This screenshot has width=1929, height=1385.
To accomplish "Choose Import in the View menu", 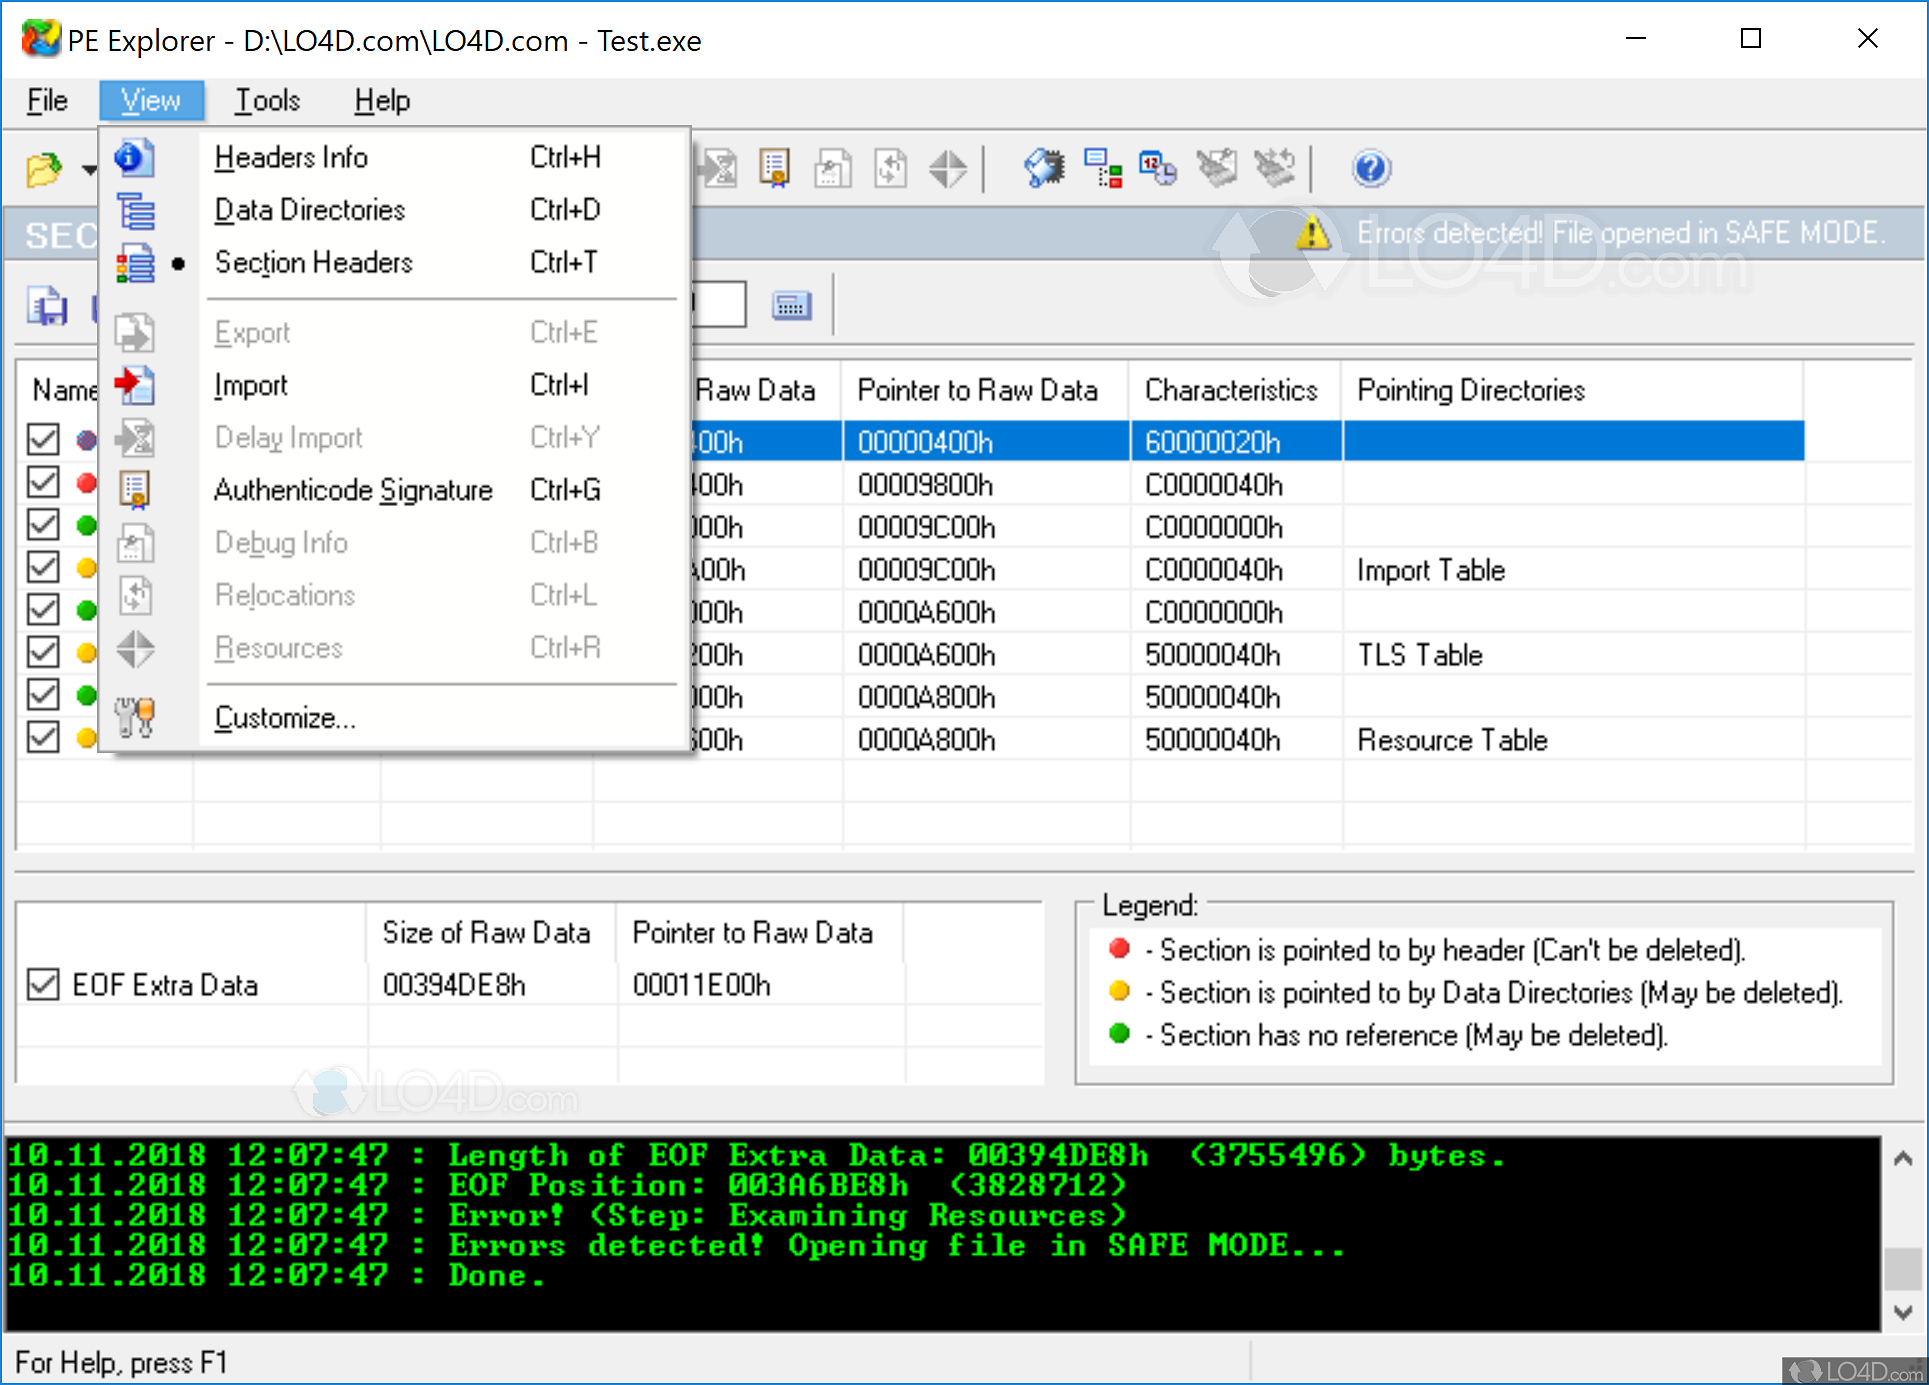I will pyautogui.click(x=395, y=385).
